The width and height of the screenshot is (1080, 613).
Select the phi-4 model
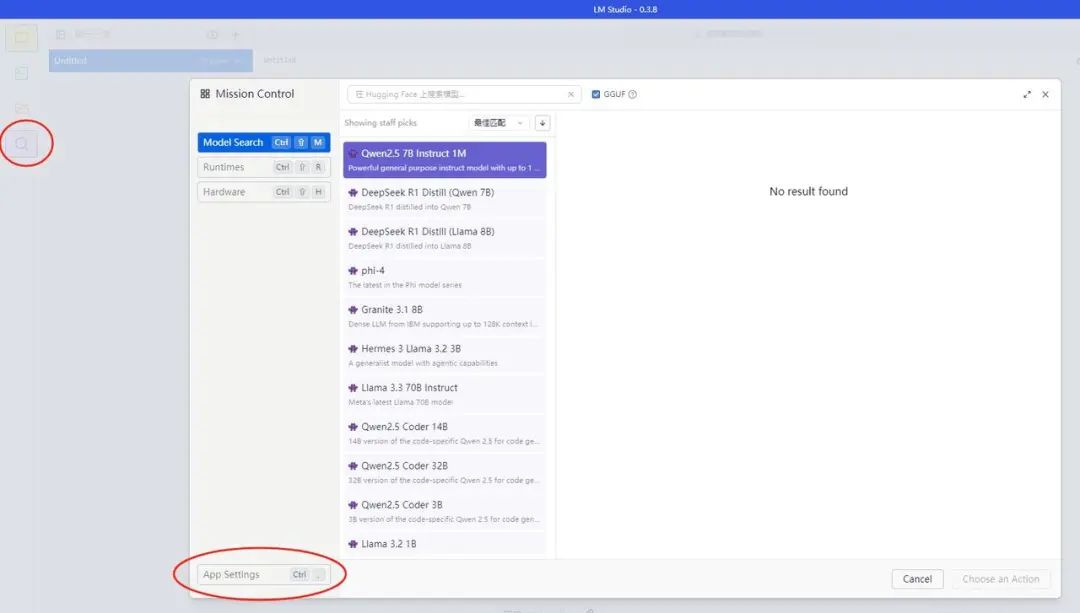[445, 277]
